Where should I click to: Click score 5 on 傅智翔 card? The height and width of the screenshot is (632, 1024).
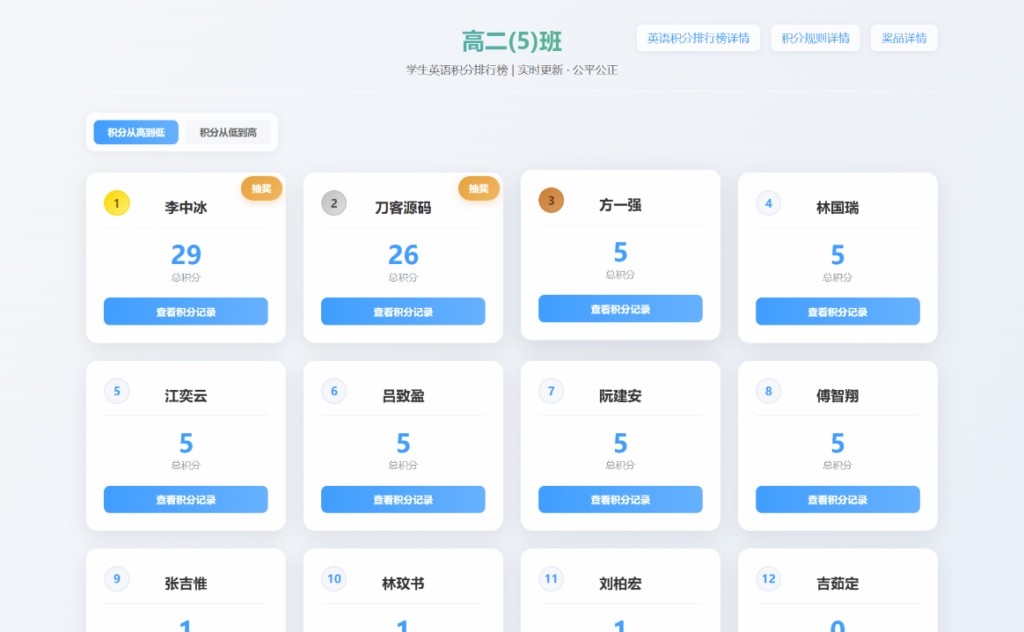(x=838, y=443)
